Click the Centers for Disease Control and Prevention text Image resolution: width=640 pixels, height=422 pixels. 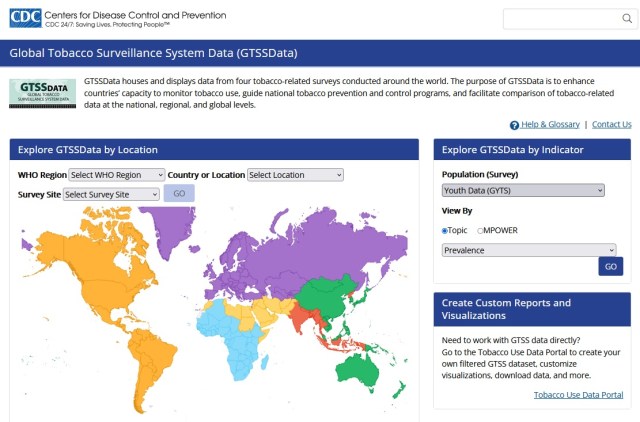point(135,15)
